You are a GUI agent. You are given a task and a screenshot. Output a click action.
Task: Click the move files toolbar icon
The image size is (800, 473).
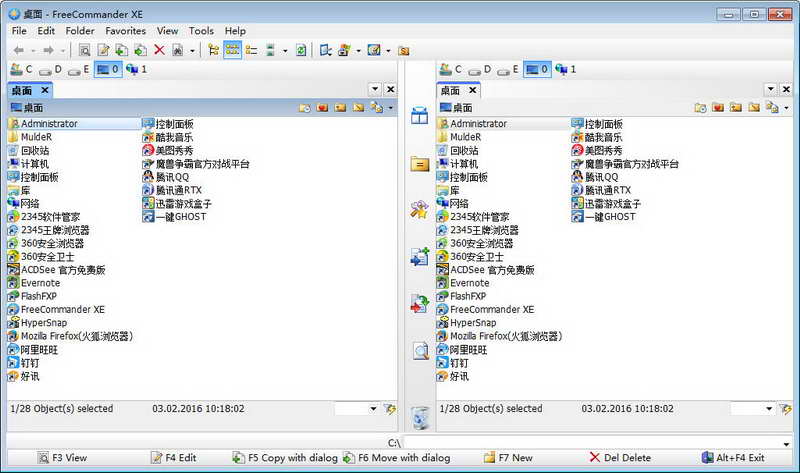pyautogui.click(x=140, y=50)
